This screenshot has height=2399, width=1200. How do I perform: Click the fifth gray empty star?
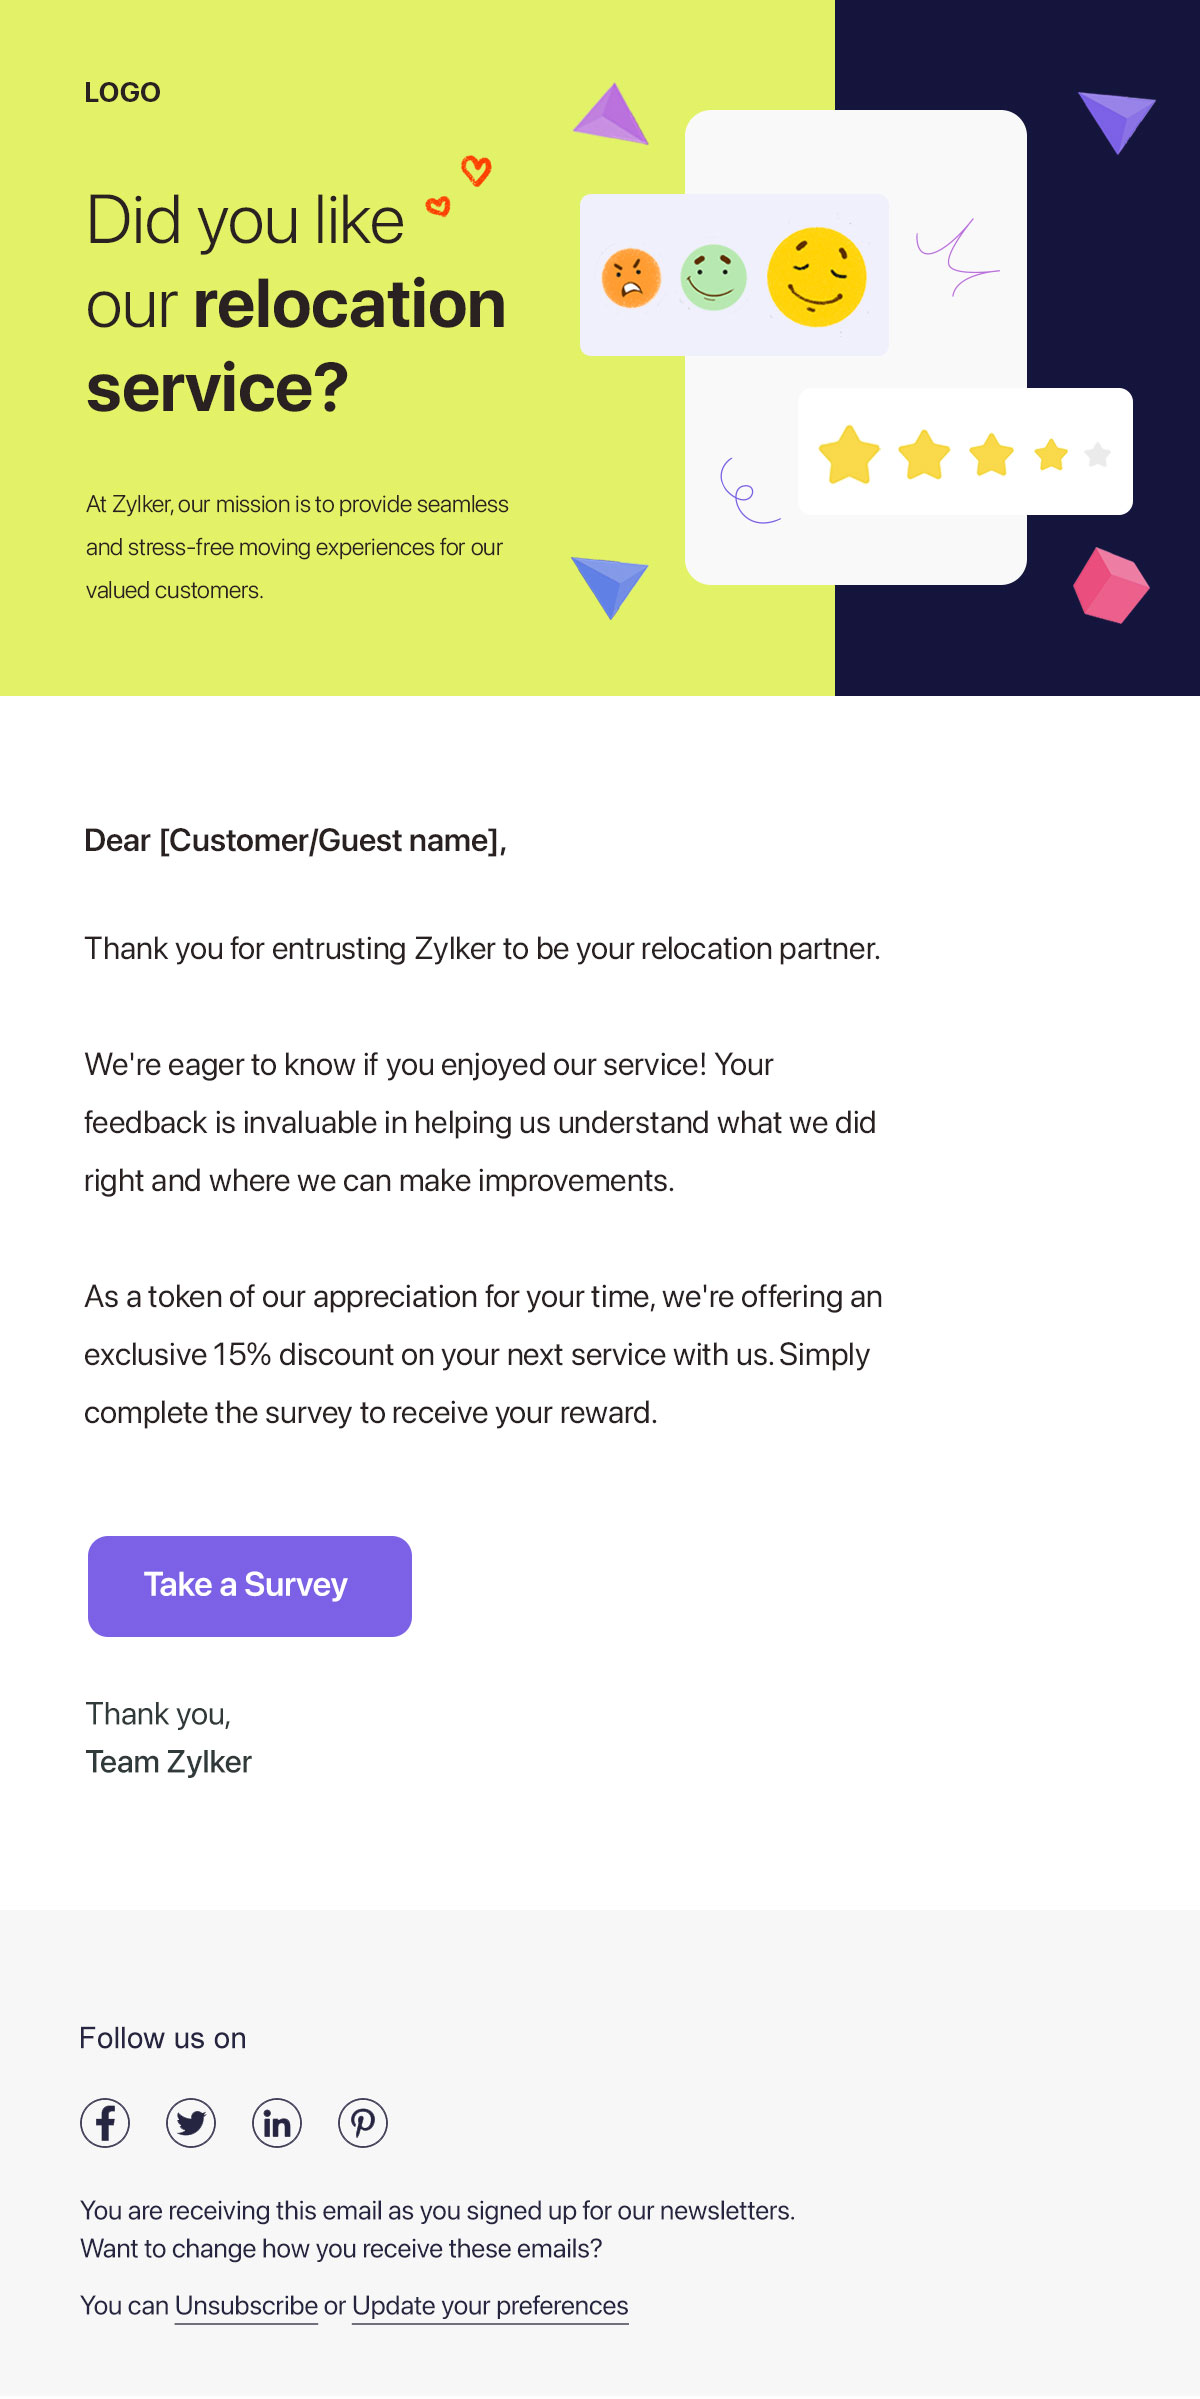coord(1098,455)
